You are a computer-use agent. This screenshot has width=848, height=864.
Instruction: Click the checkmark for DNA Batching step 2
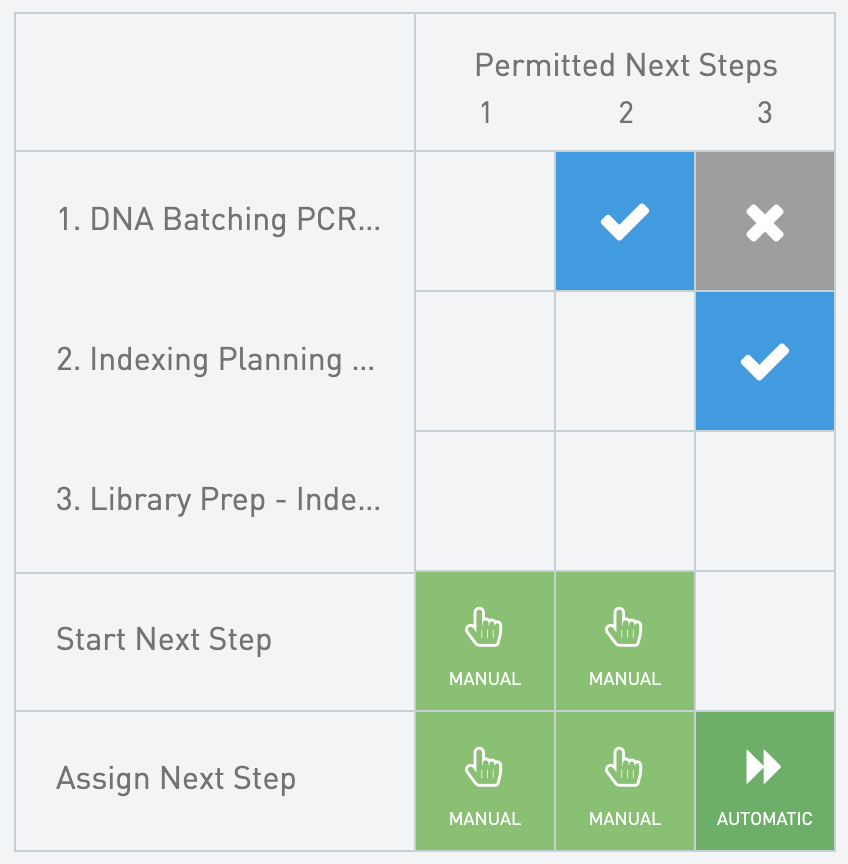625,221
